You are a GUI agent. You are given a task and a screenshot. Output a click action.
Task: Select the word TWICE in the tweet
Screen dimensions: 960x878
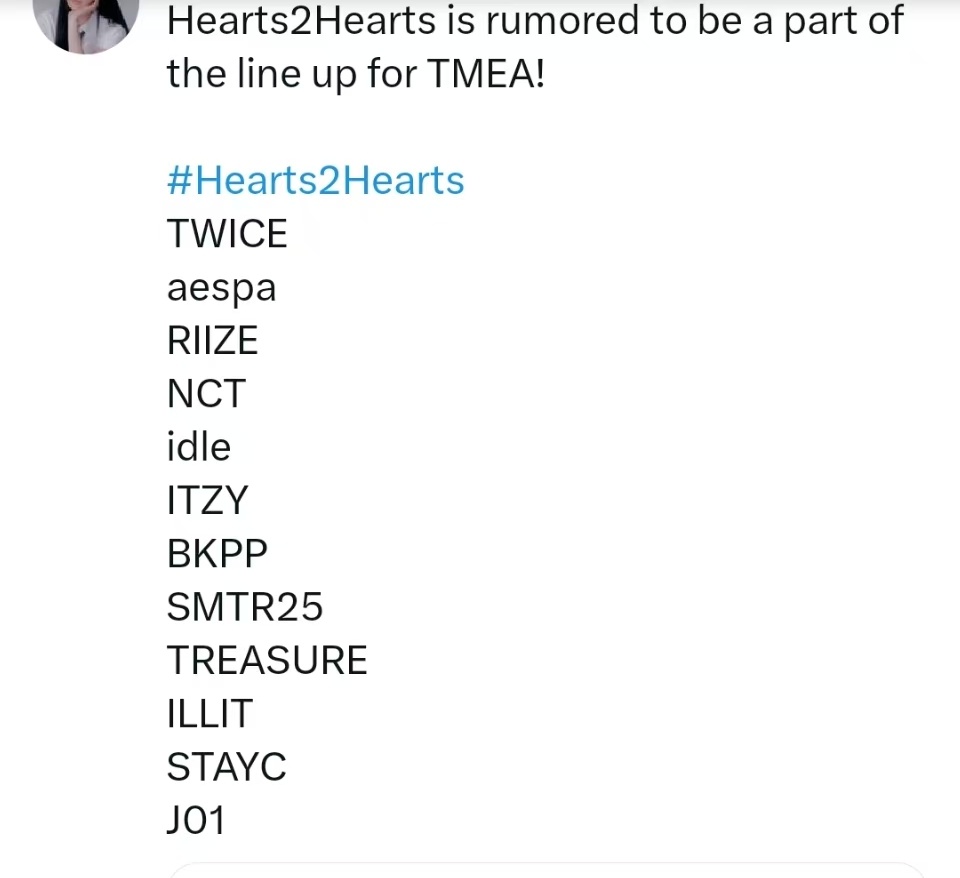click(227, 233)
